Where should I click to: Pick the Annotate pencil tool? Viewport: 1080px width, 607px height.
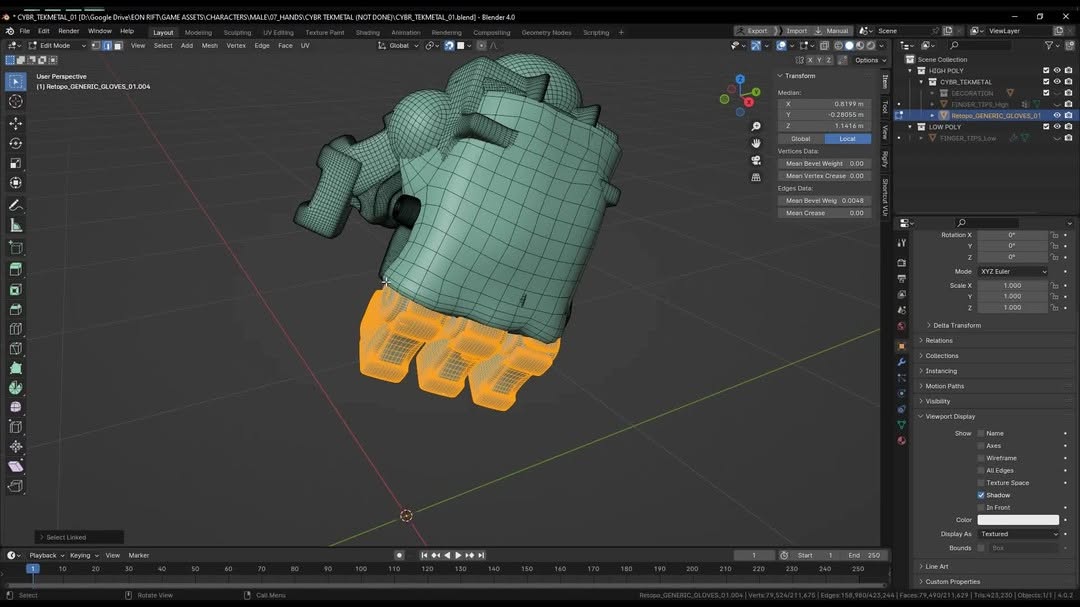[x=16, y=206]
